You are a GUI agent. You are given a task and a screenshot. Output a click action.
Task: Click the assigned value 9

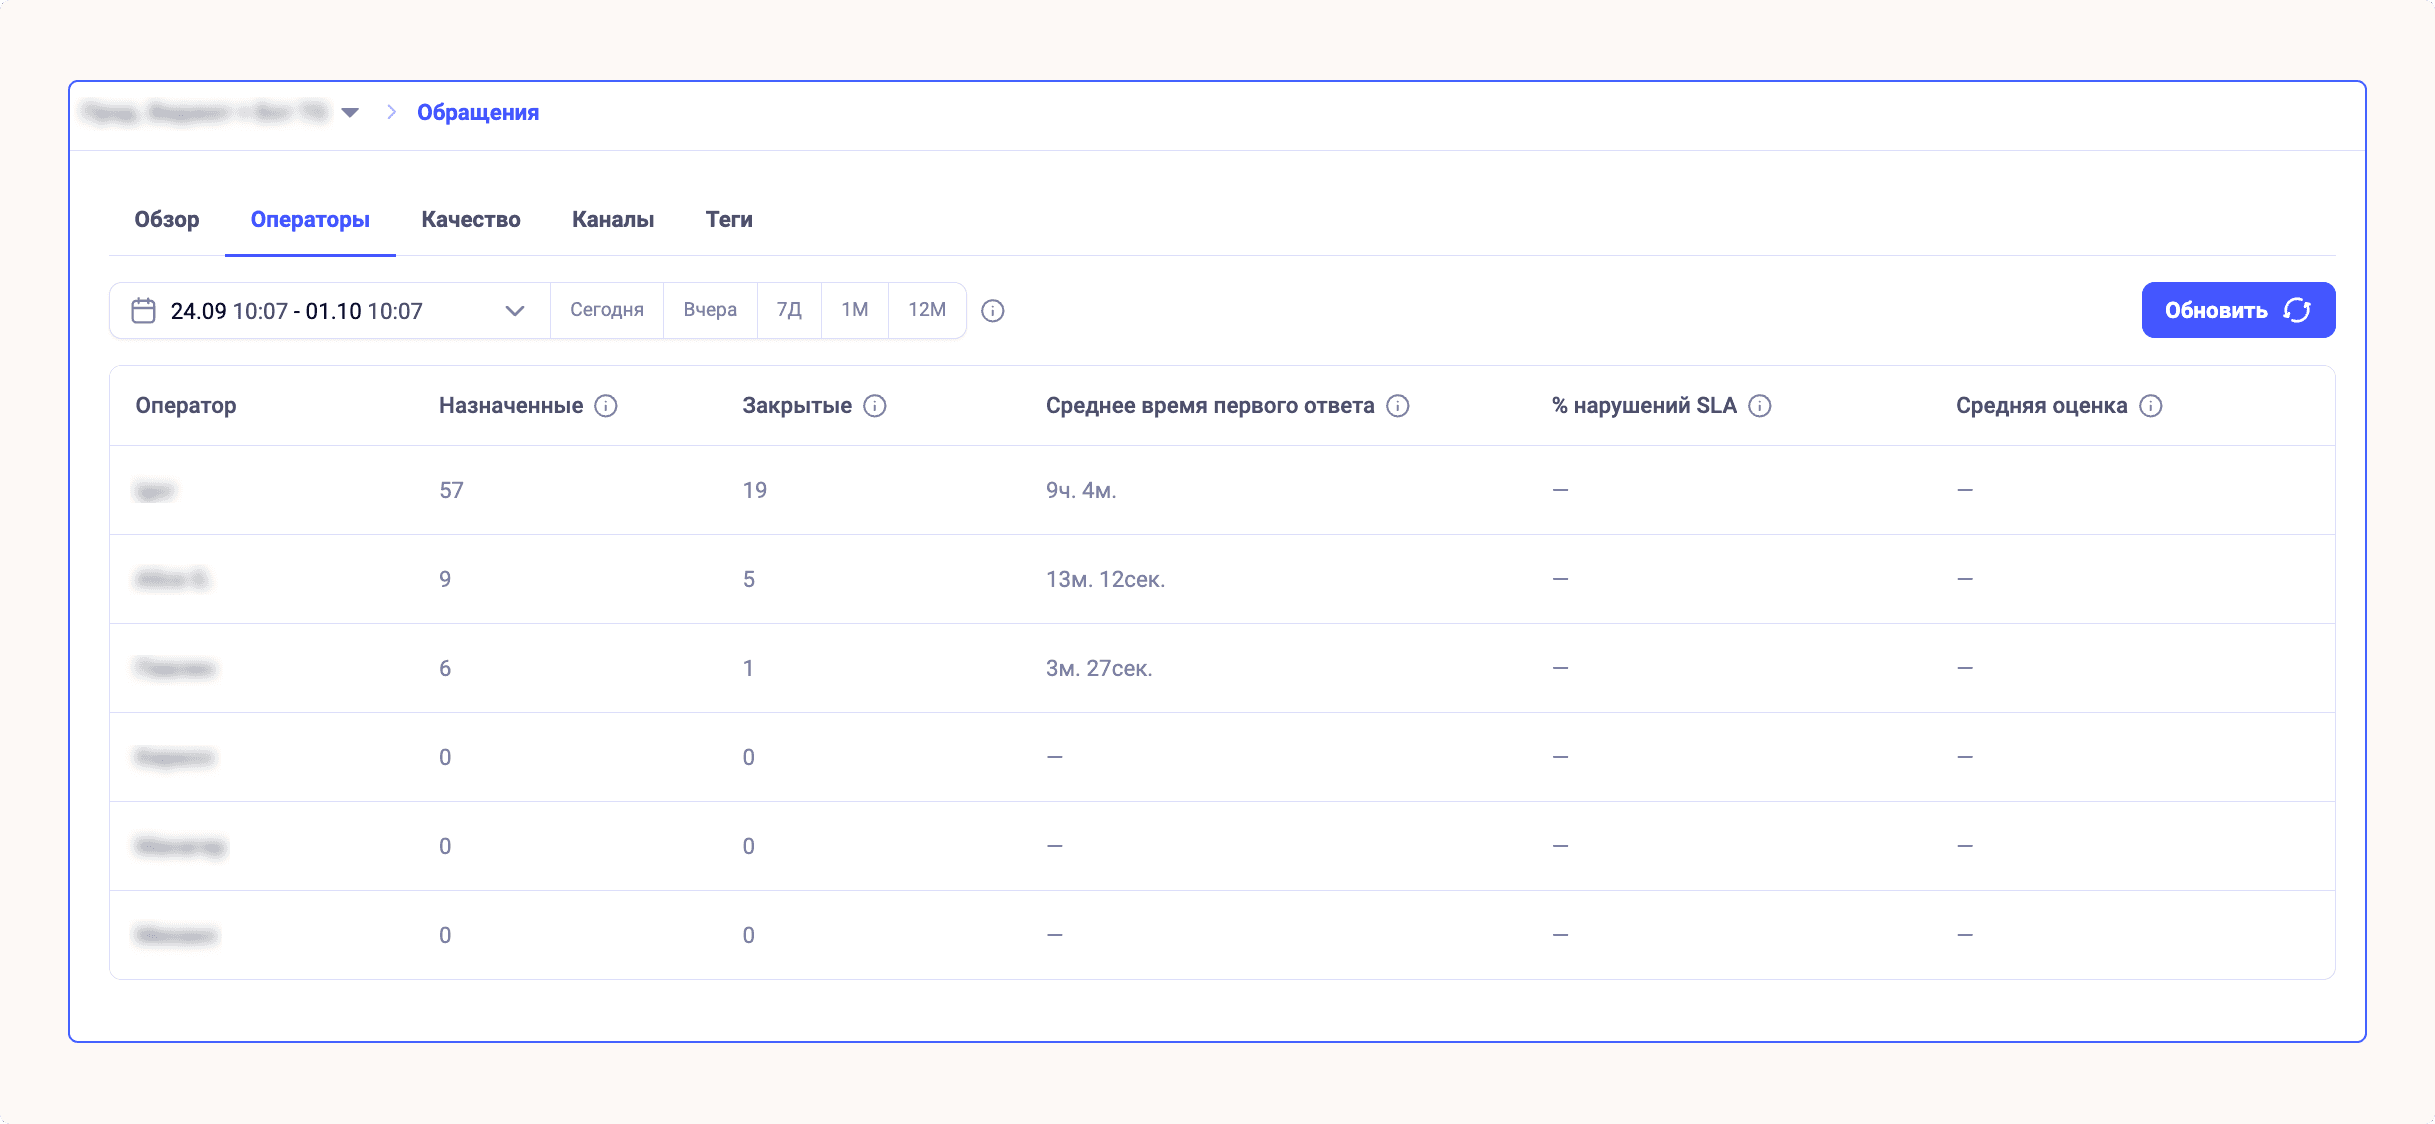[x=445, y=580]
